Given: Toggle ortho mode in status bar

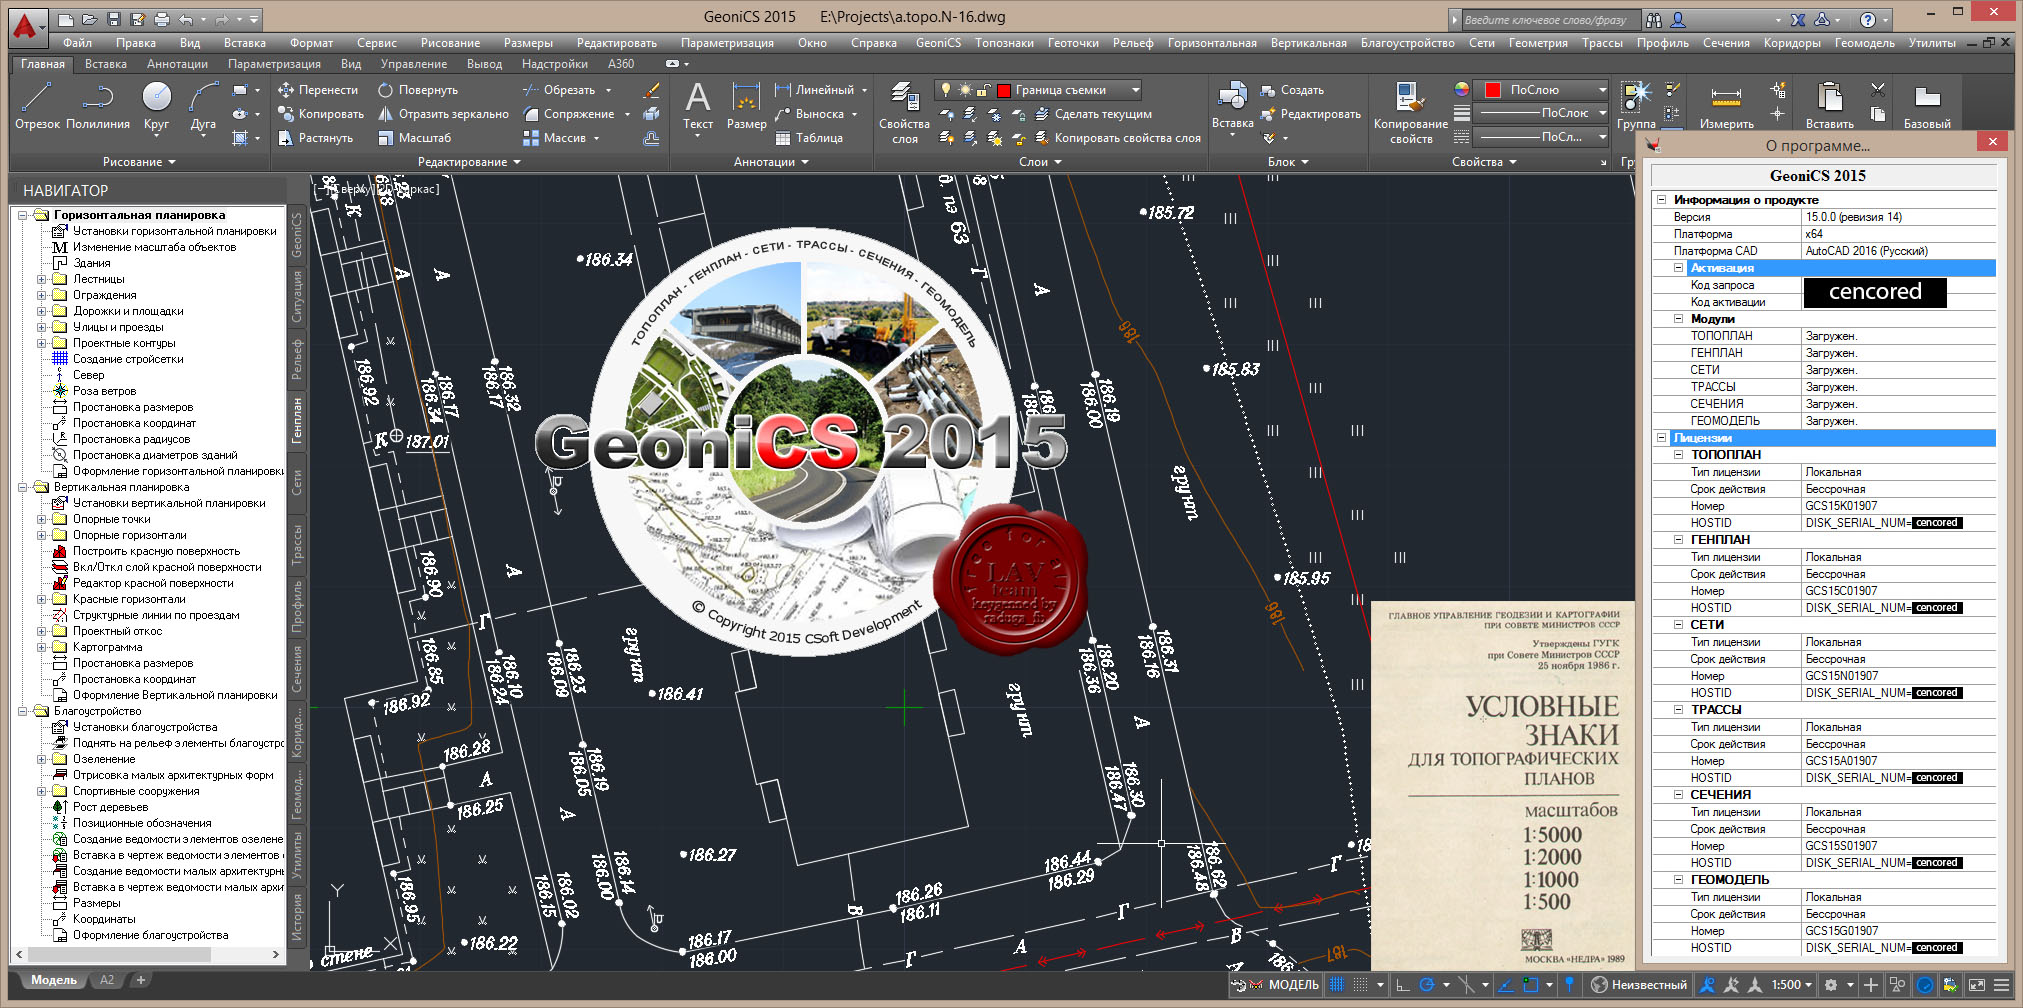Looking at the screenshot, I should [x=1403, y=985].
